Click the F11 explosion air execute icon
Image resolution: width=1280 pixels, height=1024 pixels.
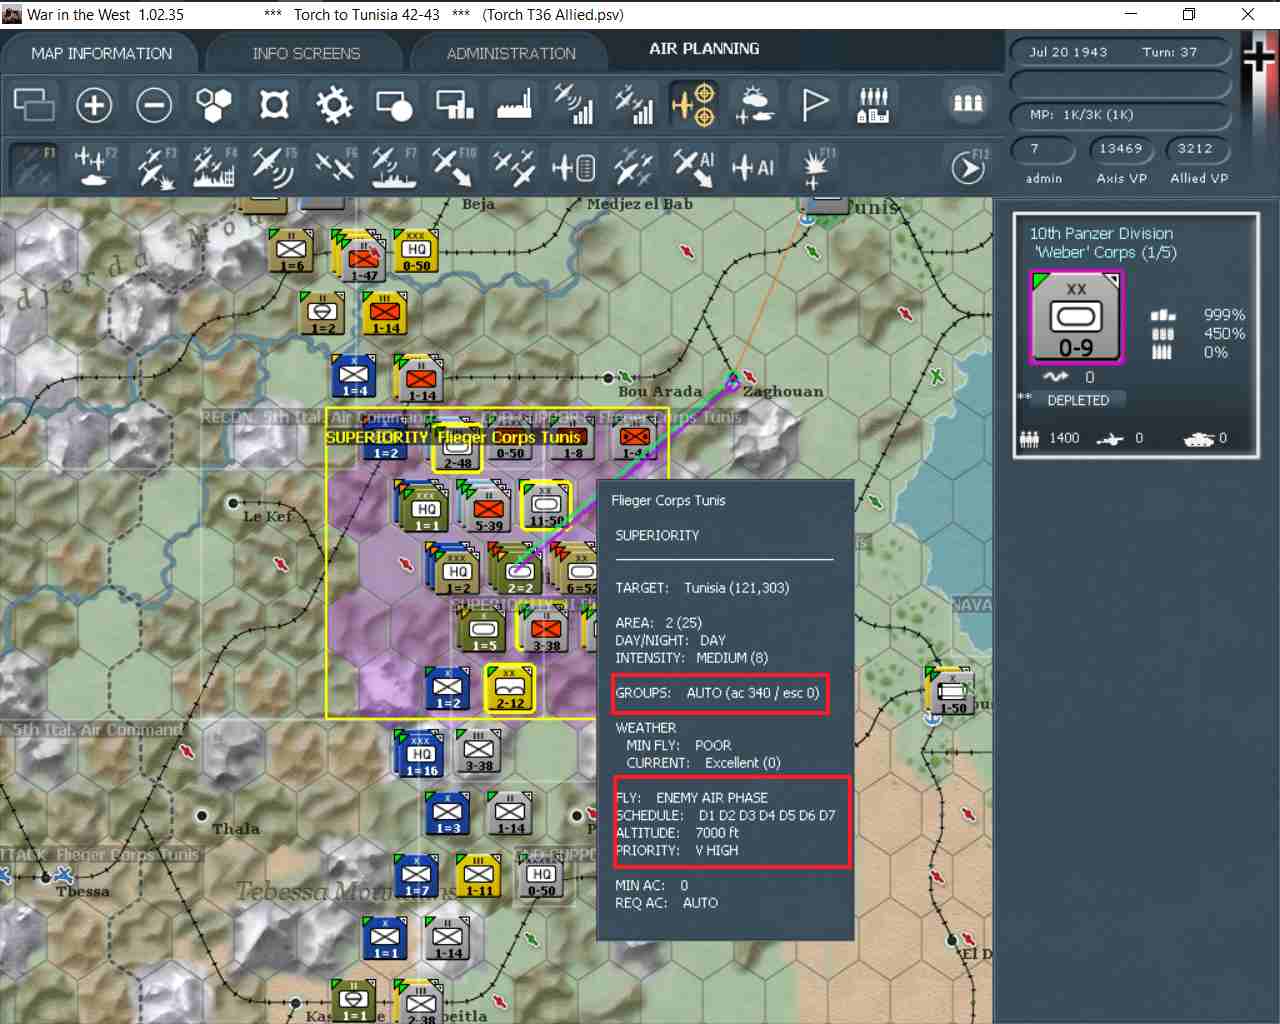point(816,167)
